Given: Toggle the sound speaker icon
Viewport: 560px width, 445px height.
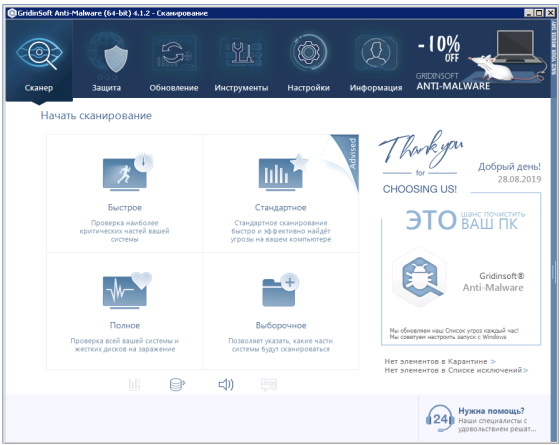Looking at the screenshot, I should pos(226,384).
